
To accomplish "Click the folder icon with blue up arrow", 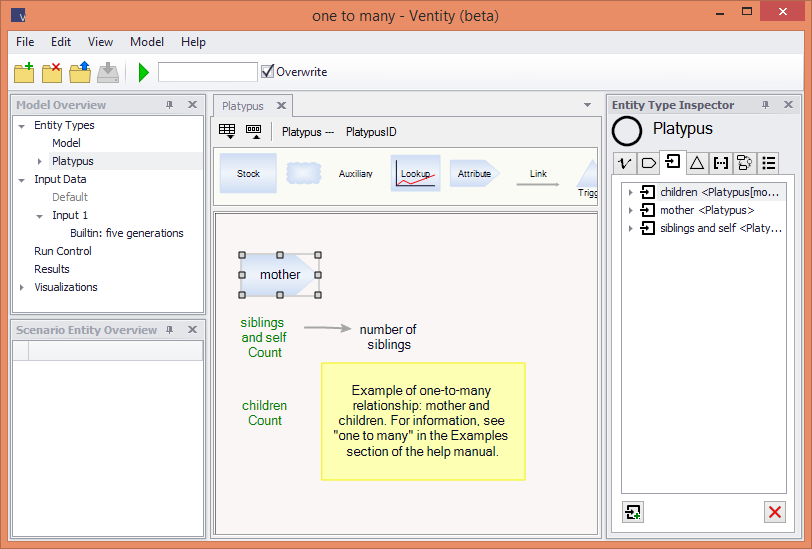I will click(x=80, y=73).
